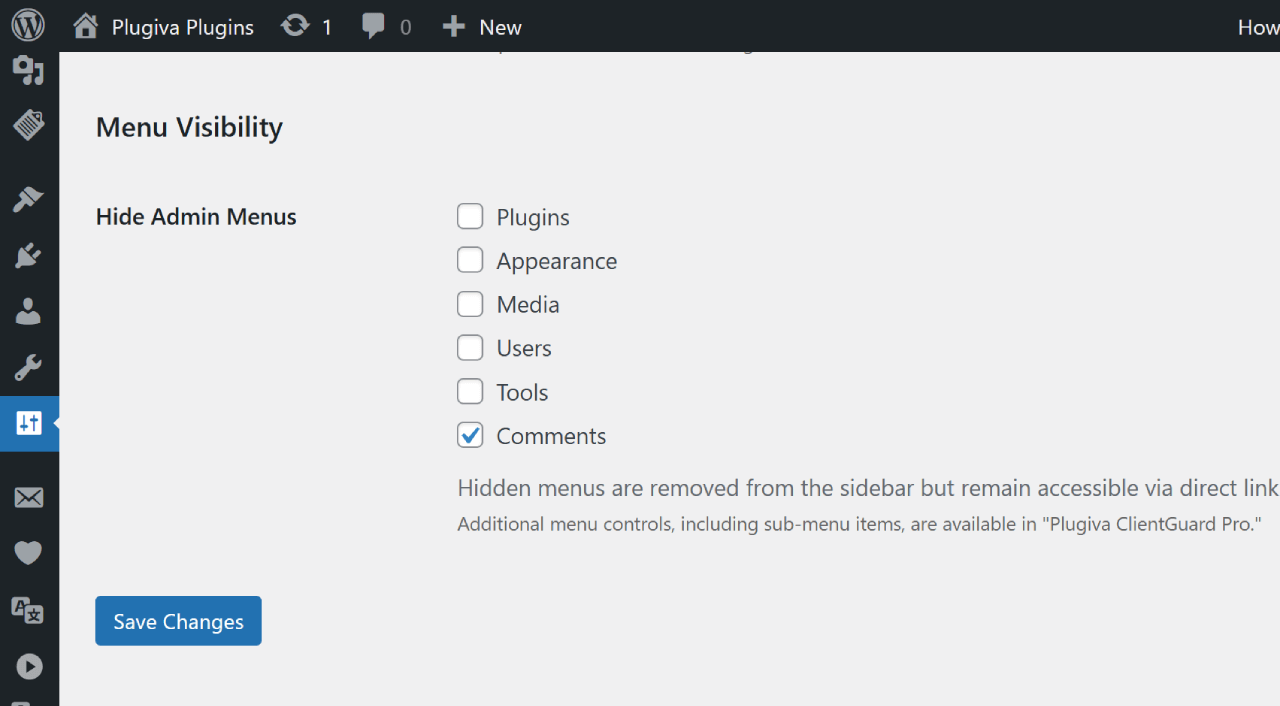This screenshot has height=706, width=1280.
Task: Enable hiding of the Users menu
Action: tap(470, 347)
